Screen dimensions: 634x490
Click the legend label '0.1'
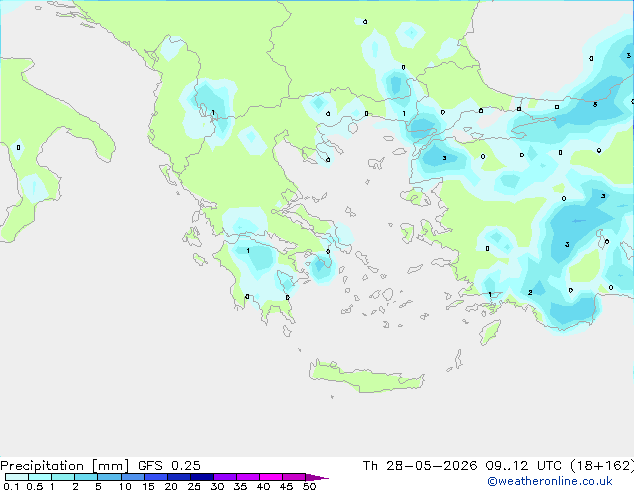coord(11,486)
